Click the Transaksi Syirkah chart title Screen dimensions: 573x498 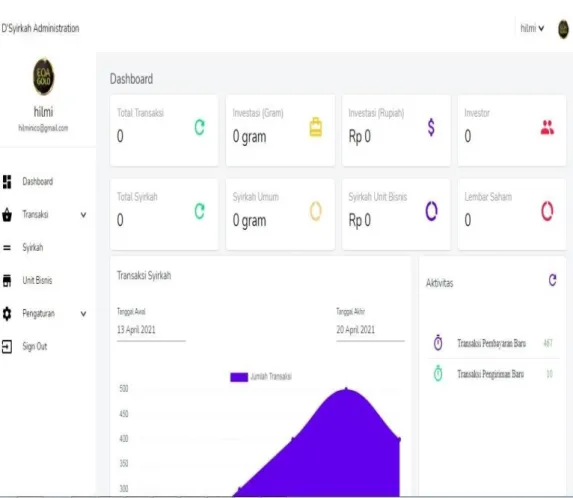point(144,275)
